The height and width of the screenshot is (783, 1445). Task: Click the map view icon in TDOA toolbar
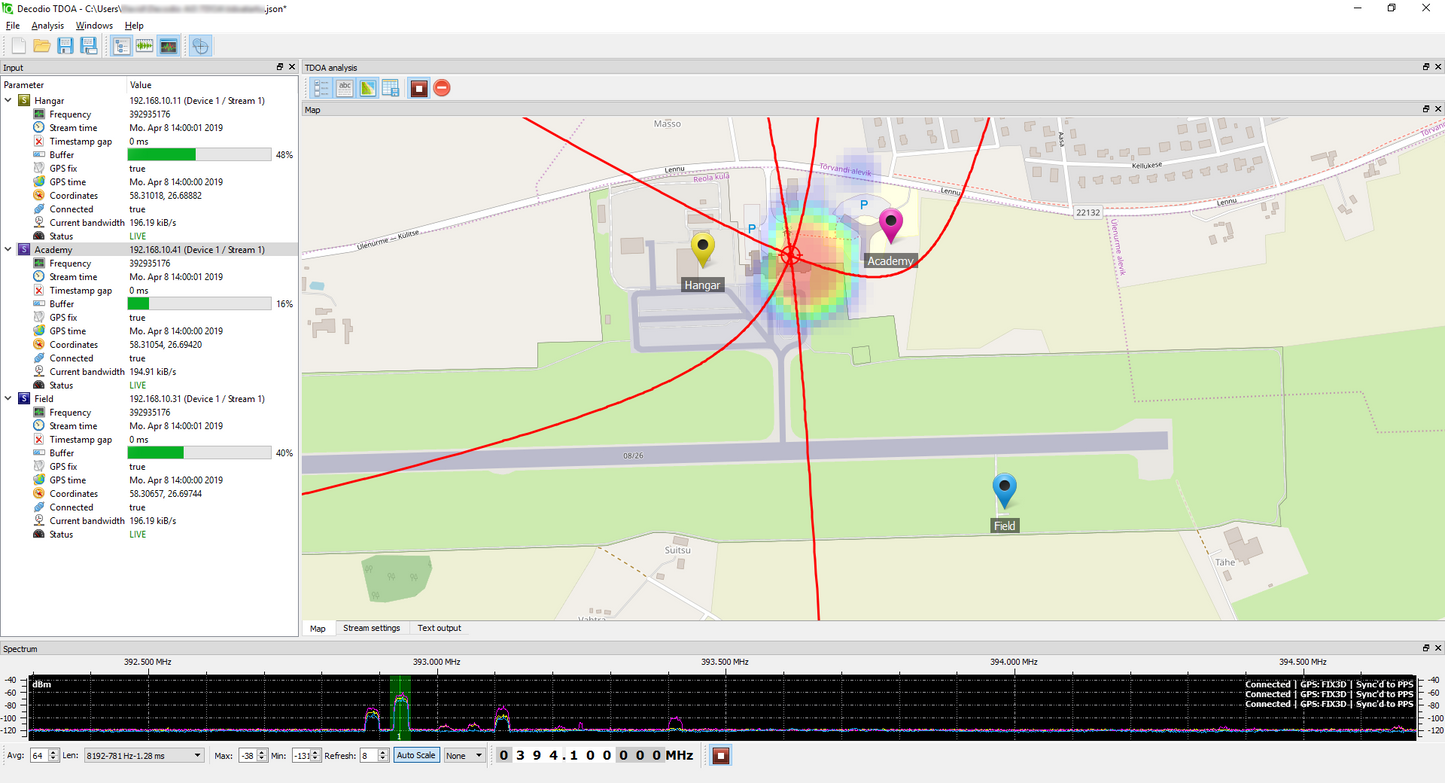(x=368, y=87)
